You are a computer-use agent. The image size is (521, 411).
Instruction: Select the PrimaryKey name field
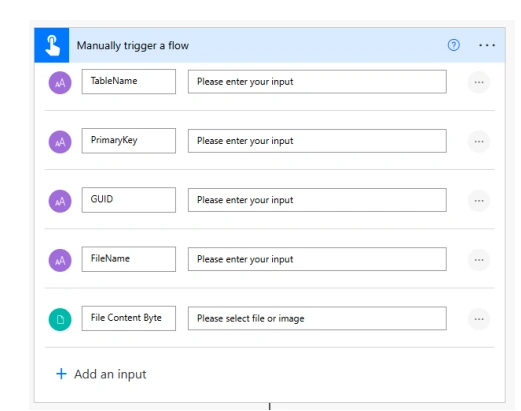(129, 141)
